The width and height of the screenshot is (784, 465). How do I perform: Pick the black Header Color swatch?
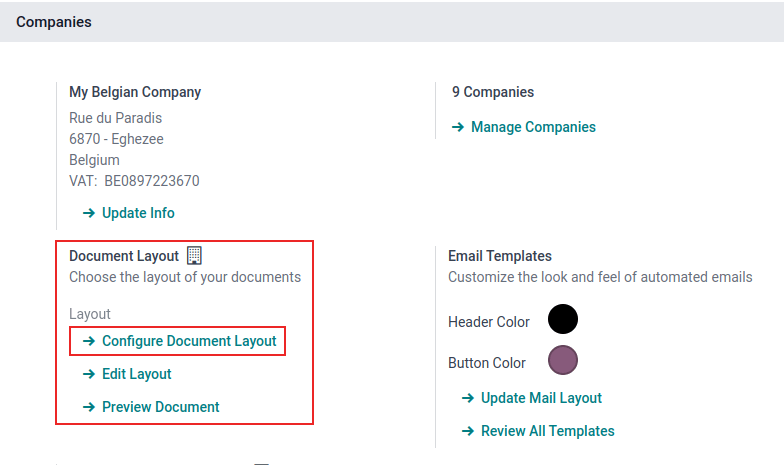[x=563, y=320]
